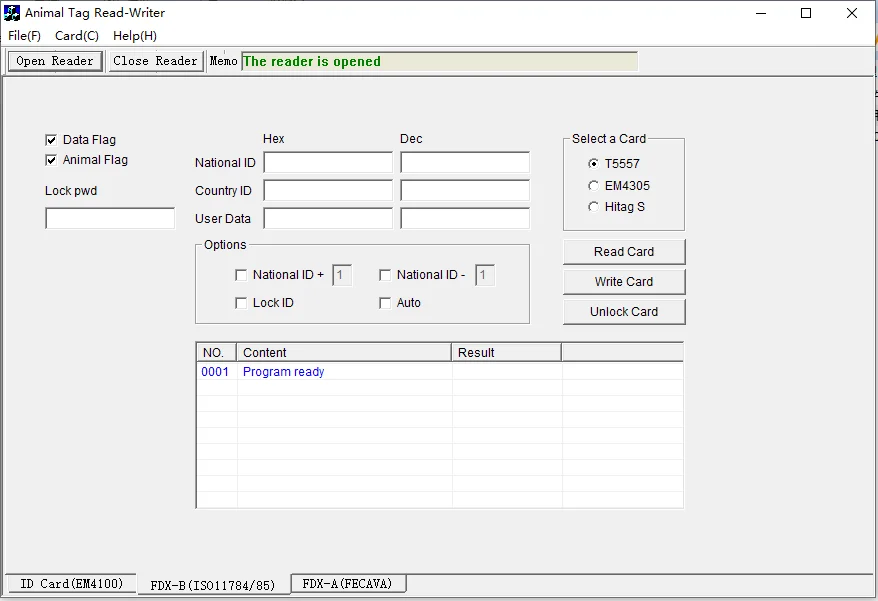The width and height of the screenshot is (878, 601).
Task: Check the National ID + option
Action: tap(241, 275)
